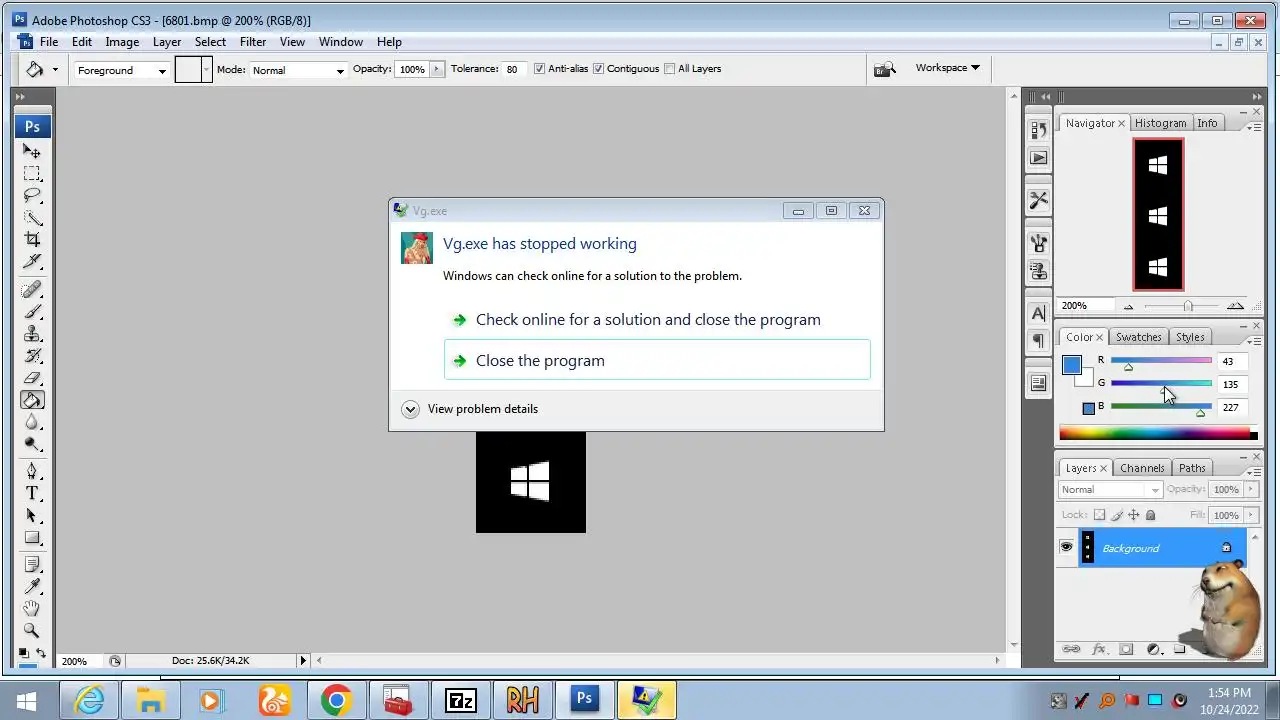Image resolution: width=1280 pixels, height=720 pixels.
Task: Select the Lasso tool
Action: coord(32,195)
